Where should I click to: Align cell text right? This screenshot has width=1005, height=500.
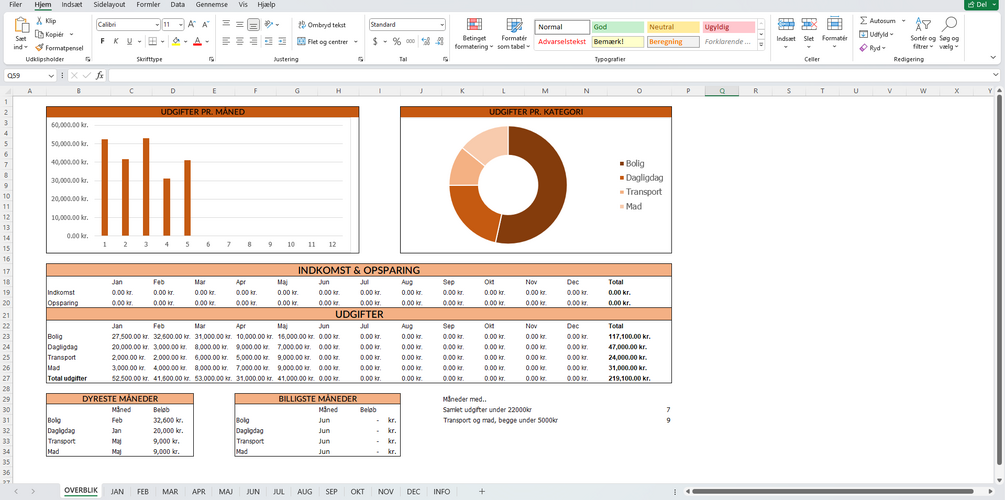253,41
